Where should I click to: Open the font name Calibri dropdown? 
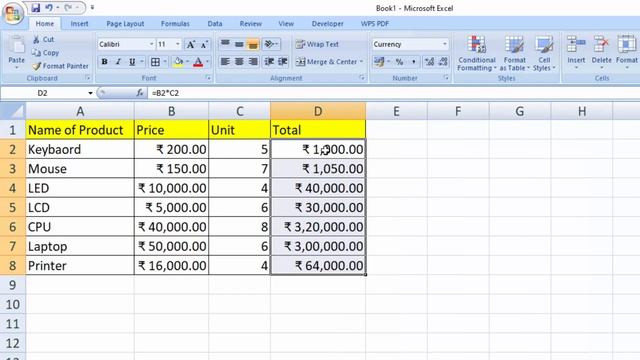point(151,44)
